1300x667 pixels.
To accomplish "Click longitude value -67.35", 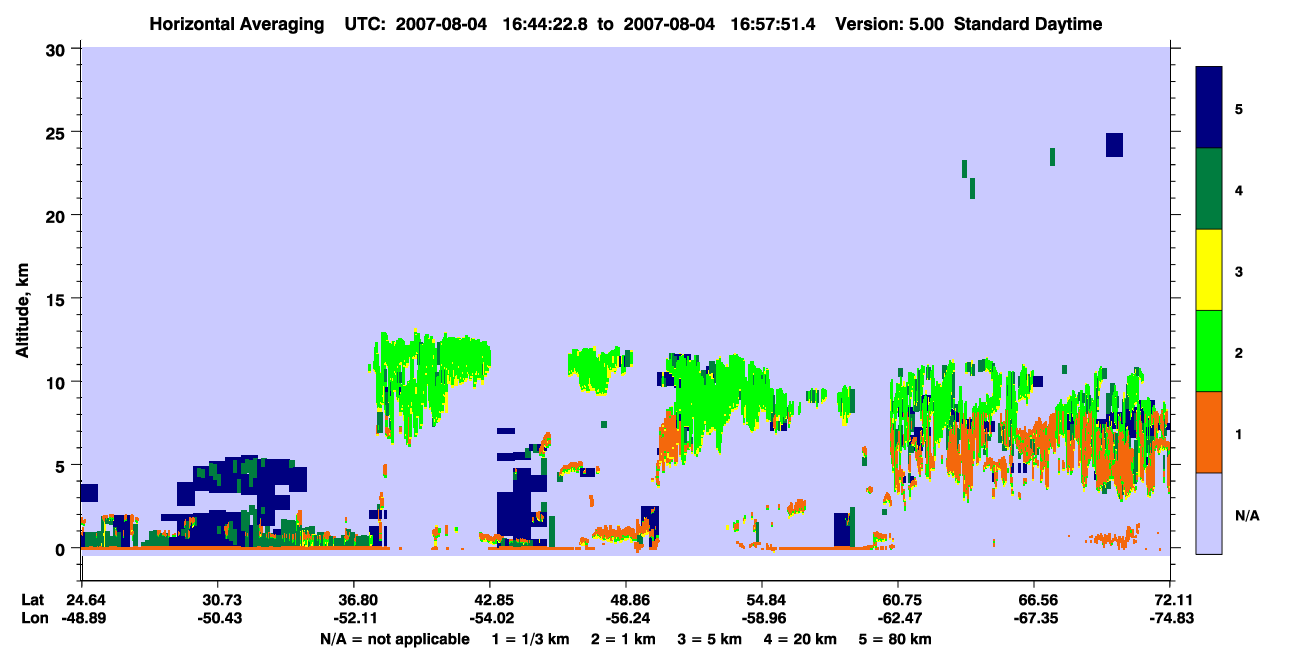I will 1034,619.
